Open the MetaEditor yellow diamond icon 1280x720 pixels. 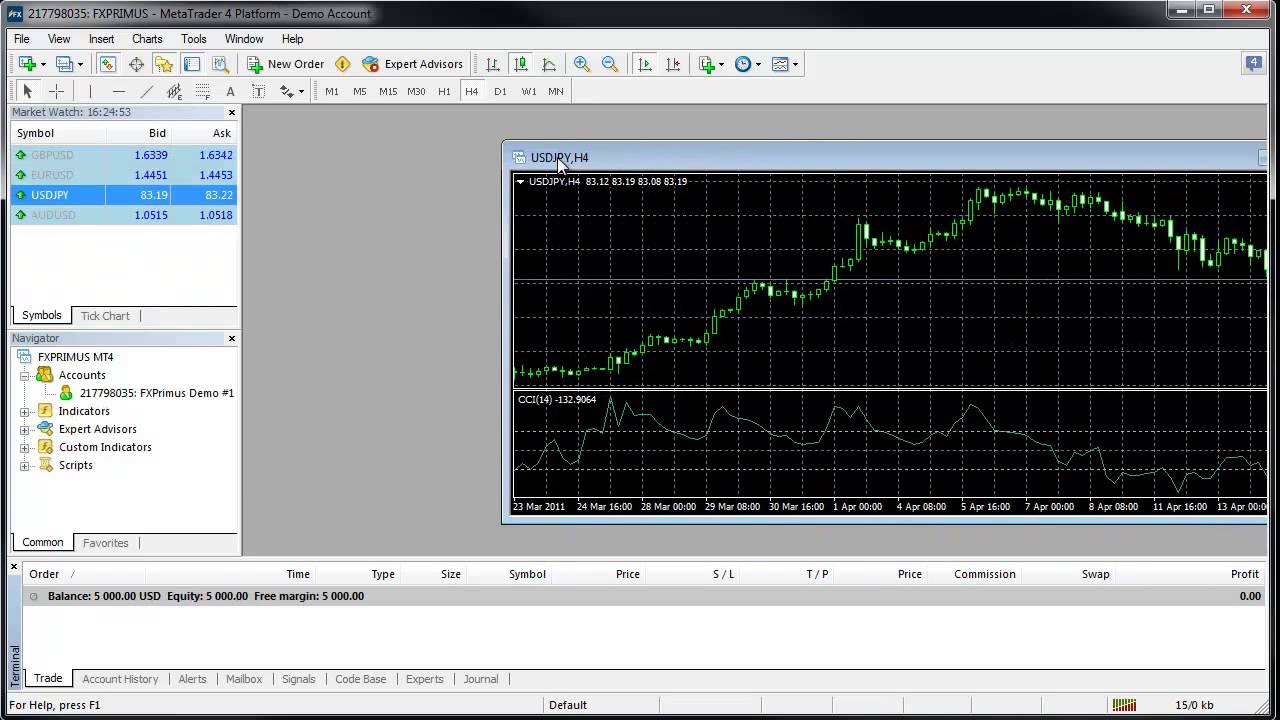pyautogui.click(x=343, y=64)
